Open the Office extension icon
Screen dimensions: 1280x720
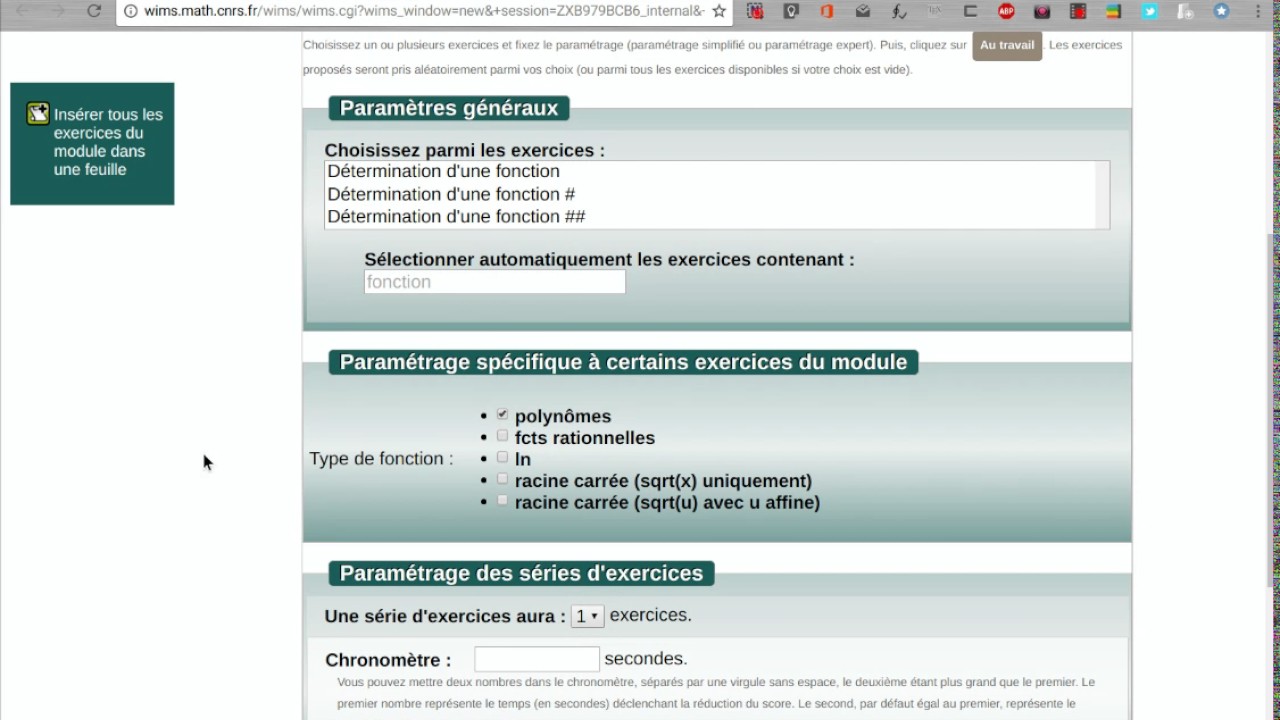pos(826,11)
